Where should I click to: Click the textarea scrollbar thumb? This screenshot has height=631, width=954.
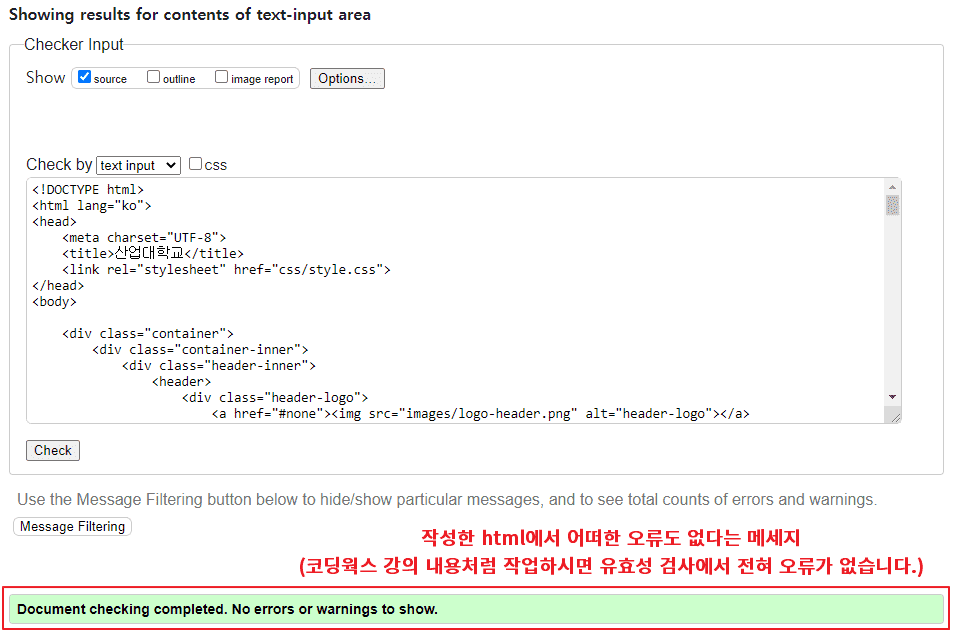pyautogui.click(x=892, y=205)
